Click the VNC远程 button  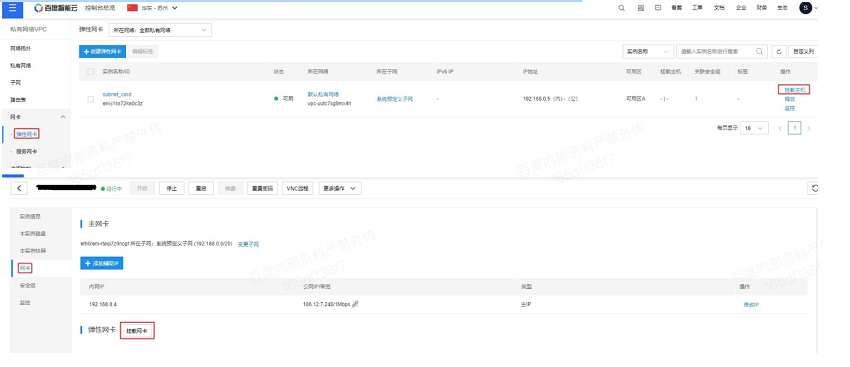coord(298,188)
